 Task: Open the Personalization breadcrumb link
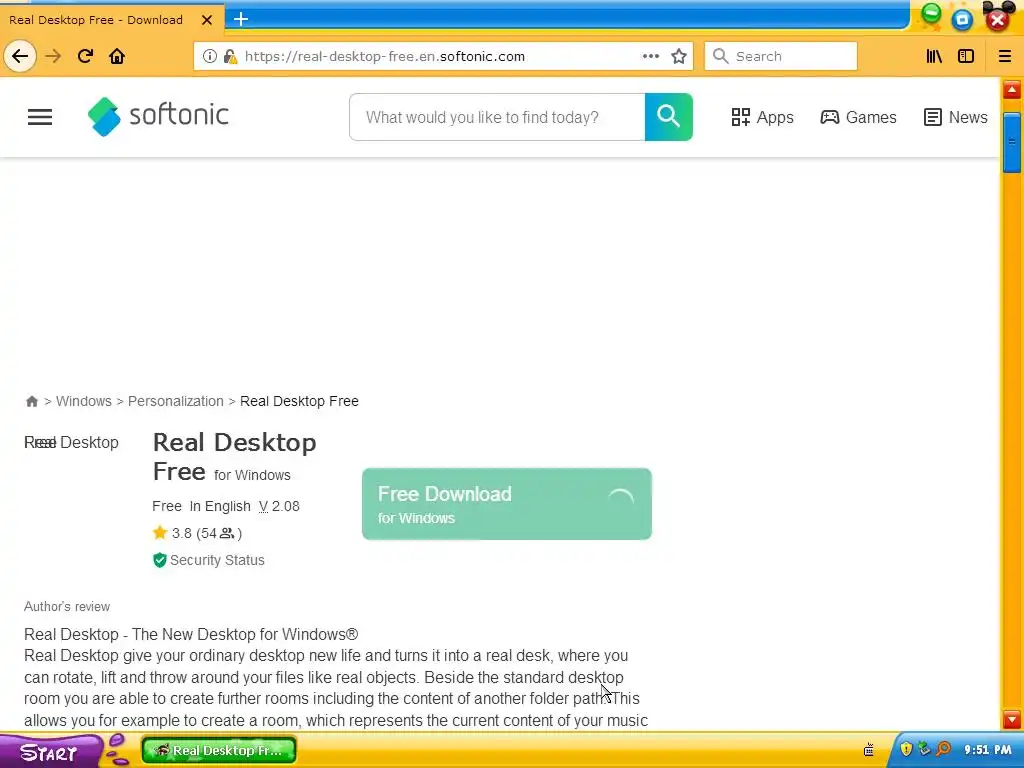[x=176, y=401]
